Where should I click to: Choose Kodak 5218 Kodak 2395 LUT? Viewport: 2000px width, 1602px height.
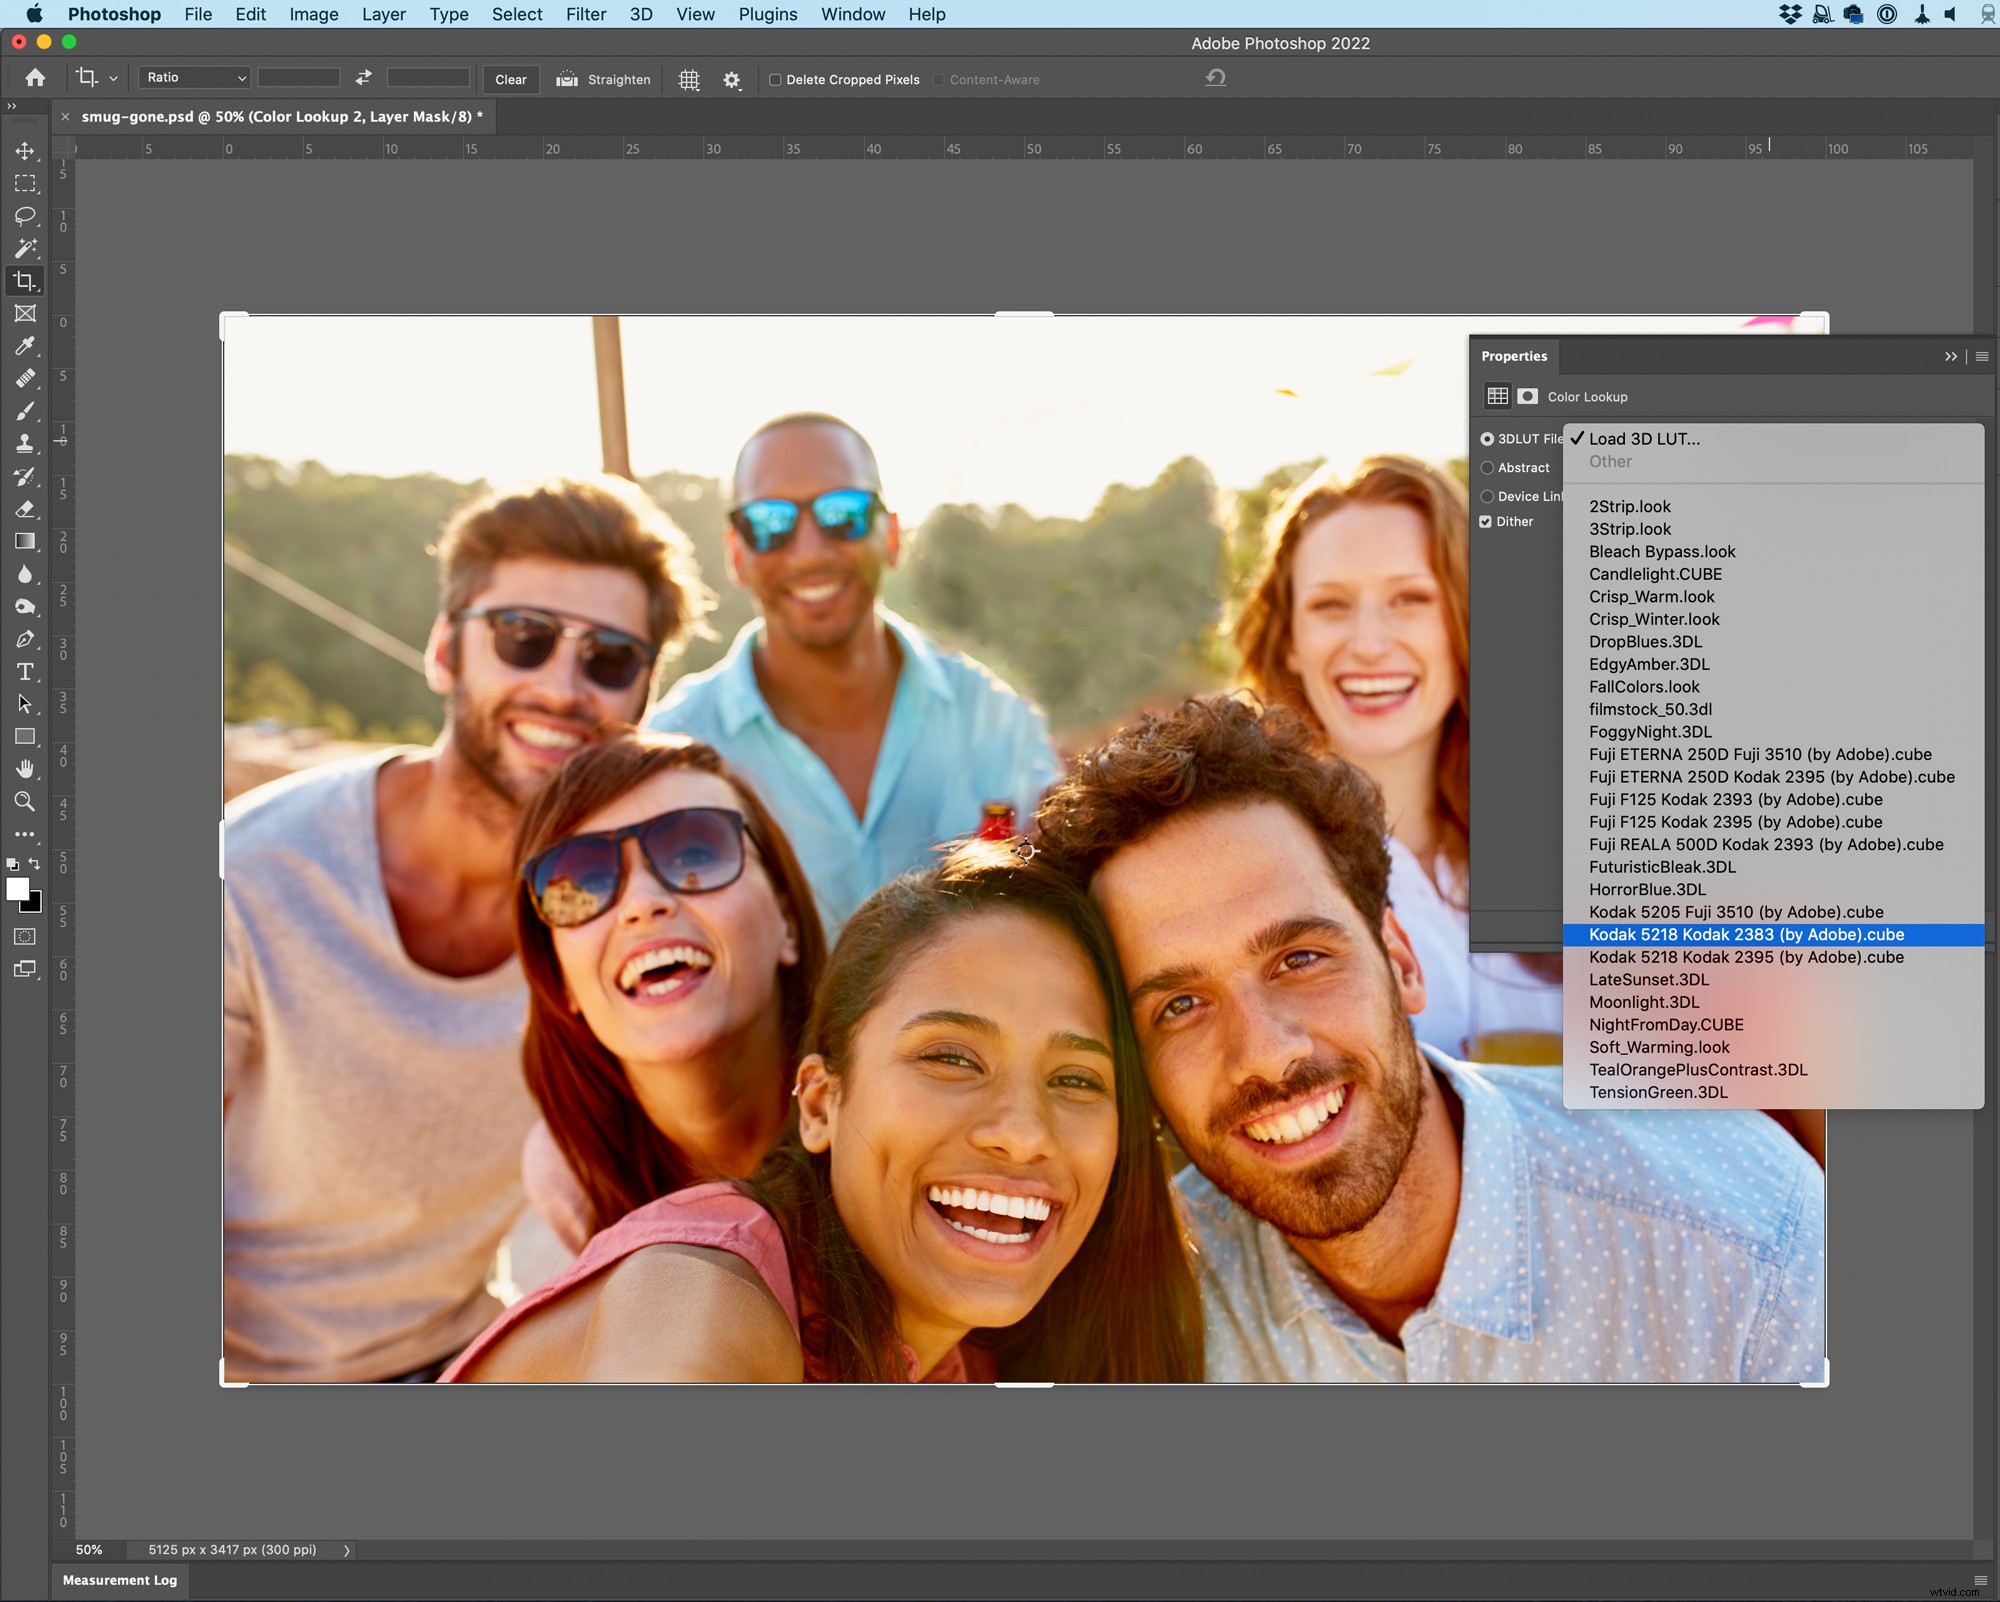1745,957
